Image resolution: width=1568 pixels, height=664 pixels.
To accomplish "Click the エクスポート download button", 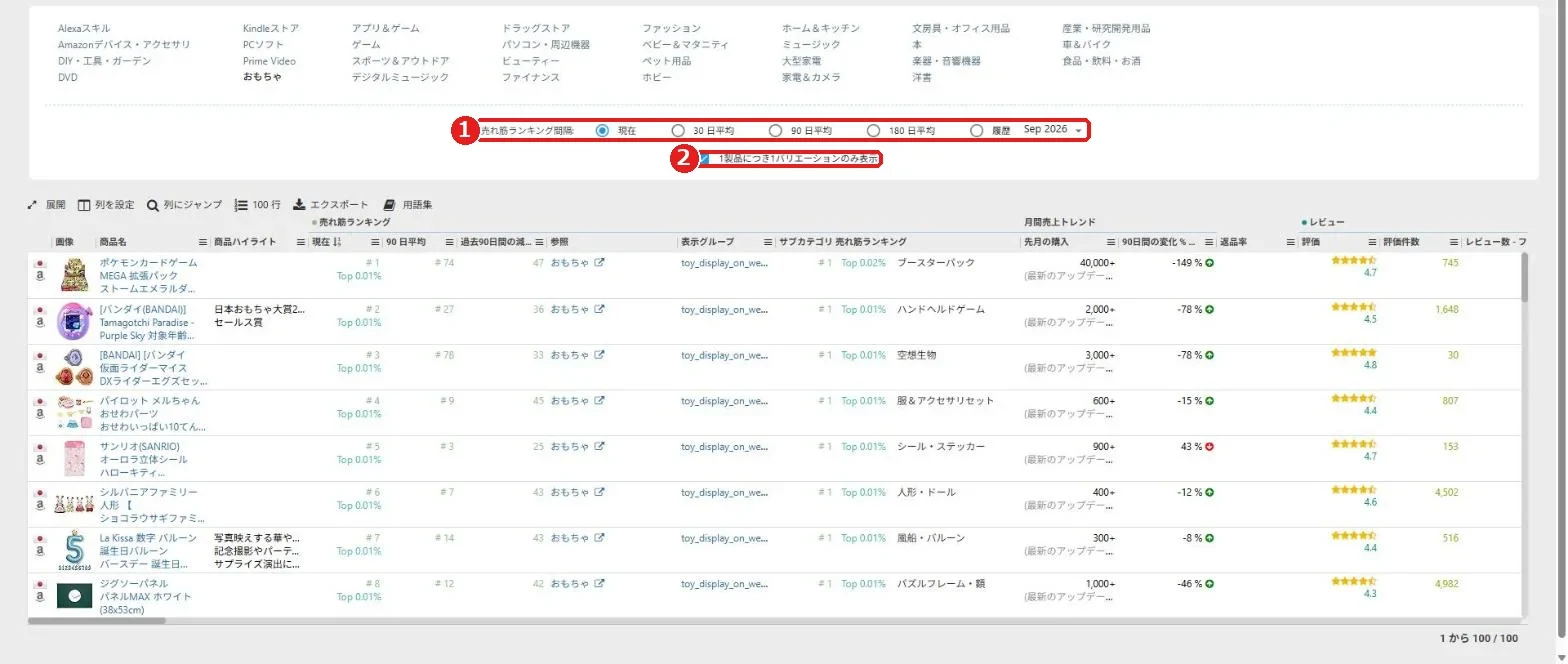I will [x=330, y=205].
